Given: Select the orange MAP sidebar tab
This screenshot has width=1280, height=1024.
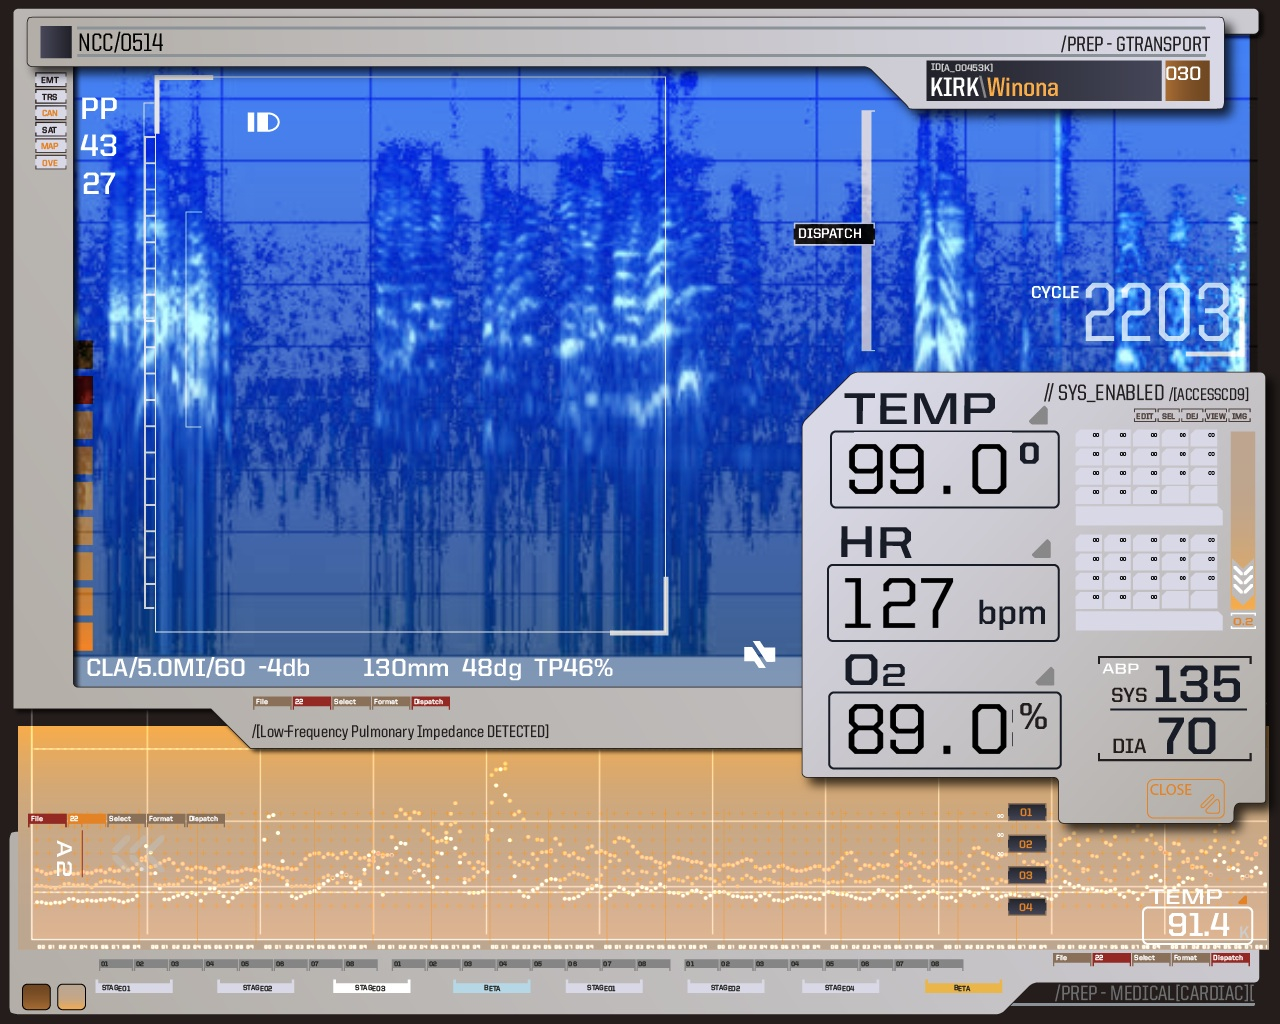Looking at the screenshot, I should pyautogui.click(x=50, y=146).
